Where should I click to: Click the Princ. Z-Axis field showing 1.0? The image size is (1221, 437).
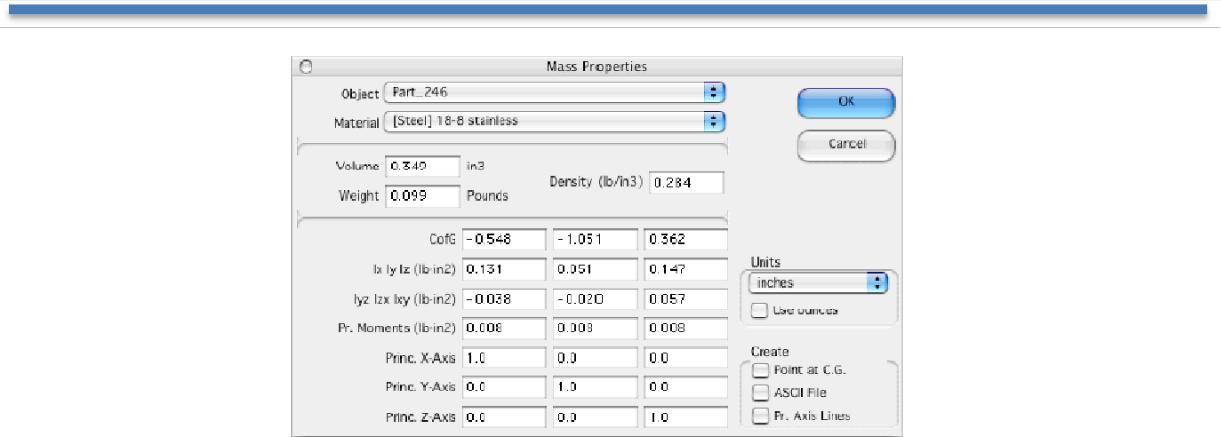pos(685,415)
